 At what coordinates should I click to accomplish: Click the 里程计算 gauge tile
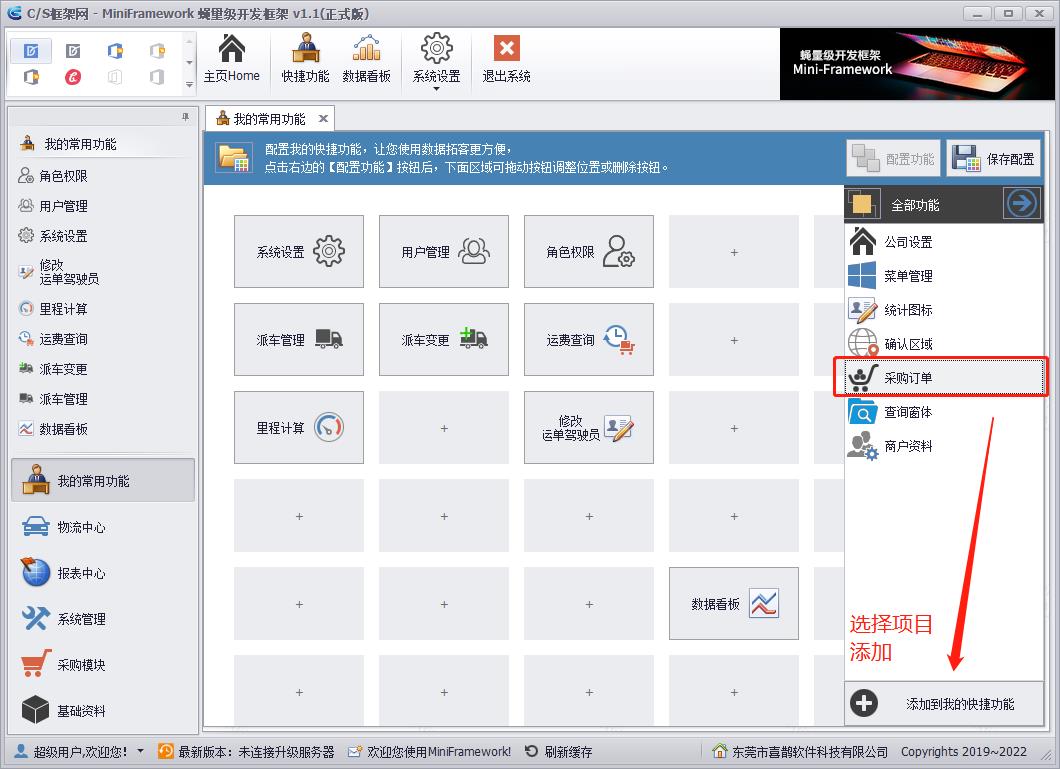[298, 428]
